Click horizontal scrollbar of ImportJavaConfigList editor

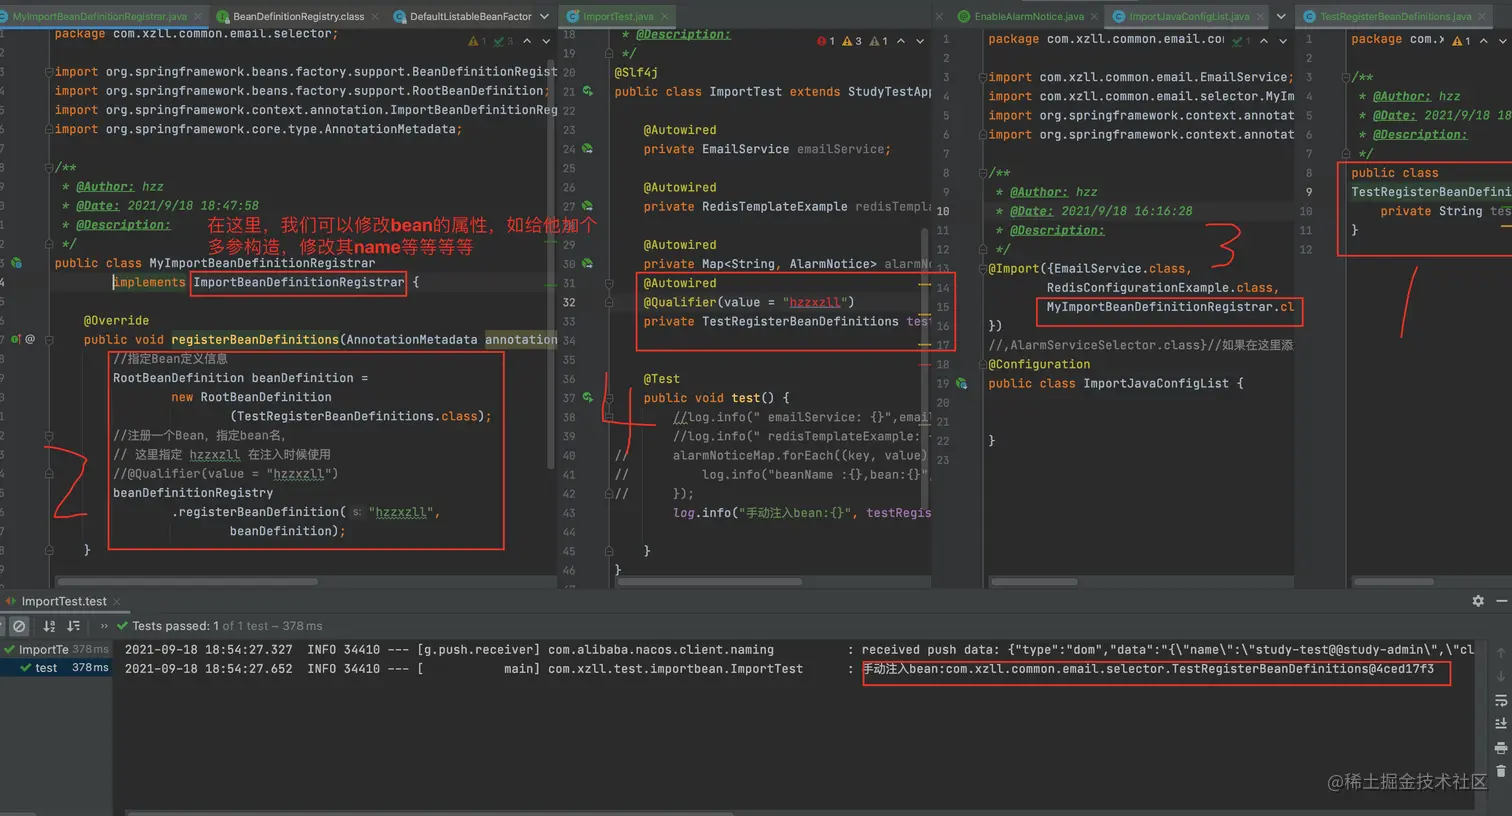click(x=1034, y=581)
